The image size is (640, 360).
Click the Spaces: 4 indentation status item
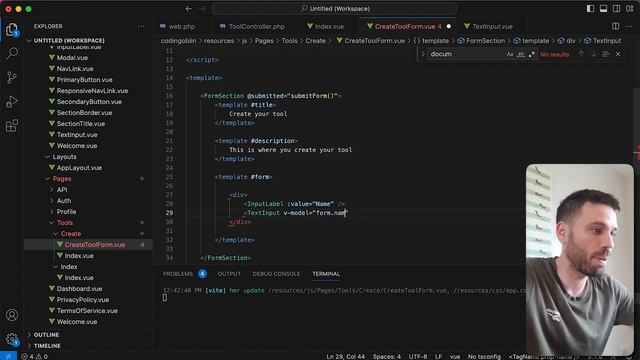(387, 356)
